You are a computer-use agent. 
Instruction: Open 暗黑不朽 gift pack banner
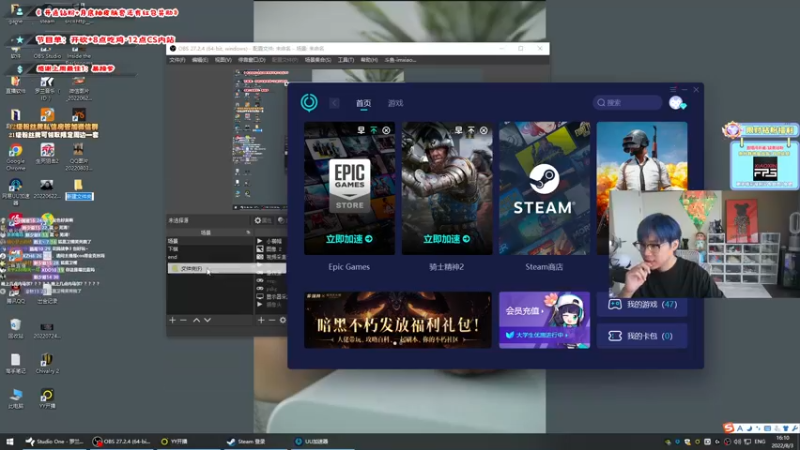[397, 320]
